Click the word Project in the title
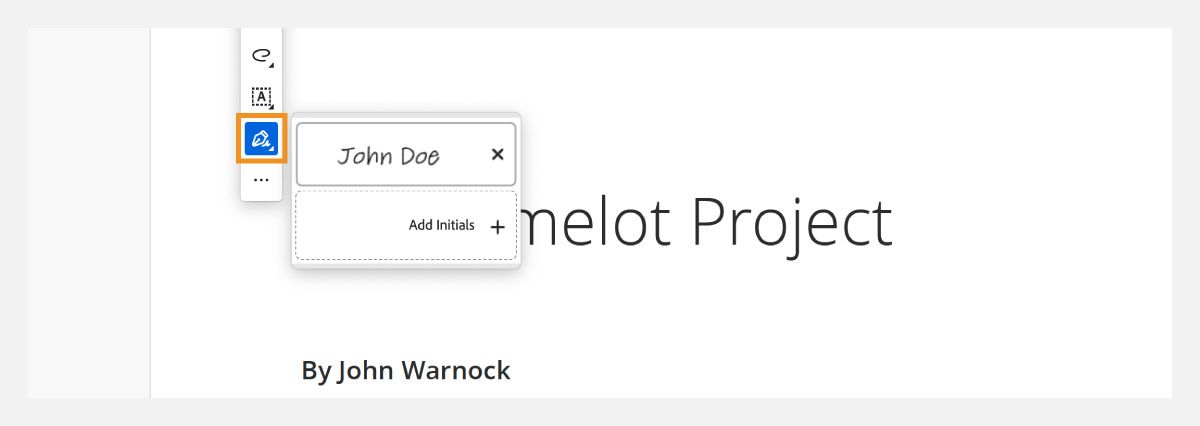1200x426 pixels. tap(792, 222)
